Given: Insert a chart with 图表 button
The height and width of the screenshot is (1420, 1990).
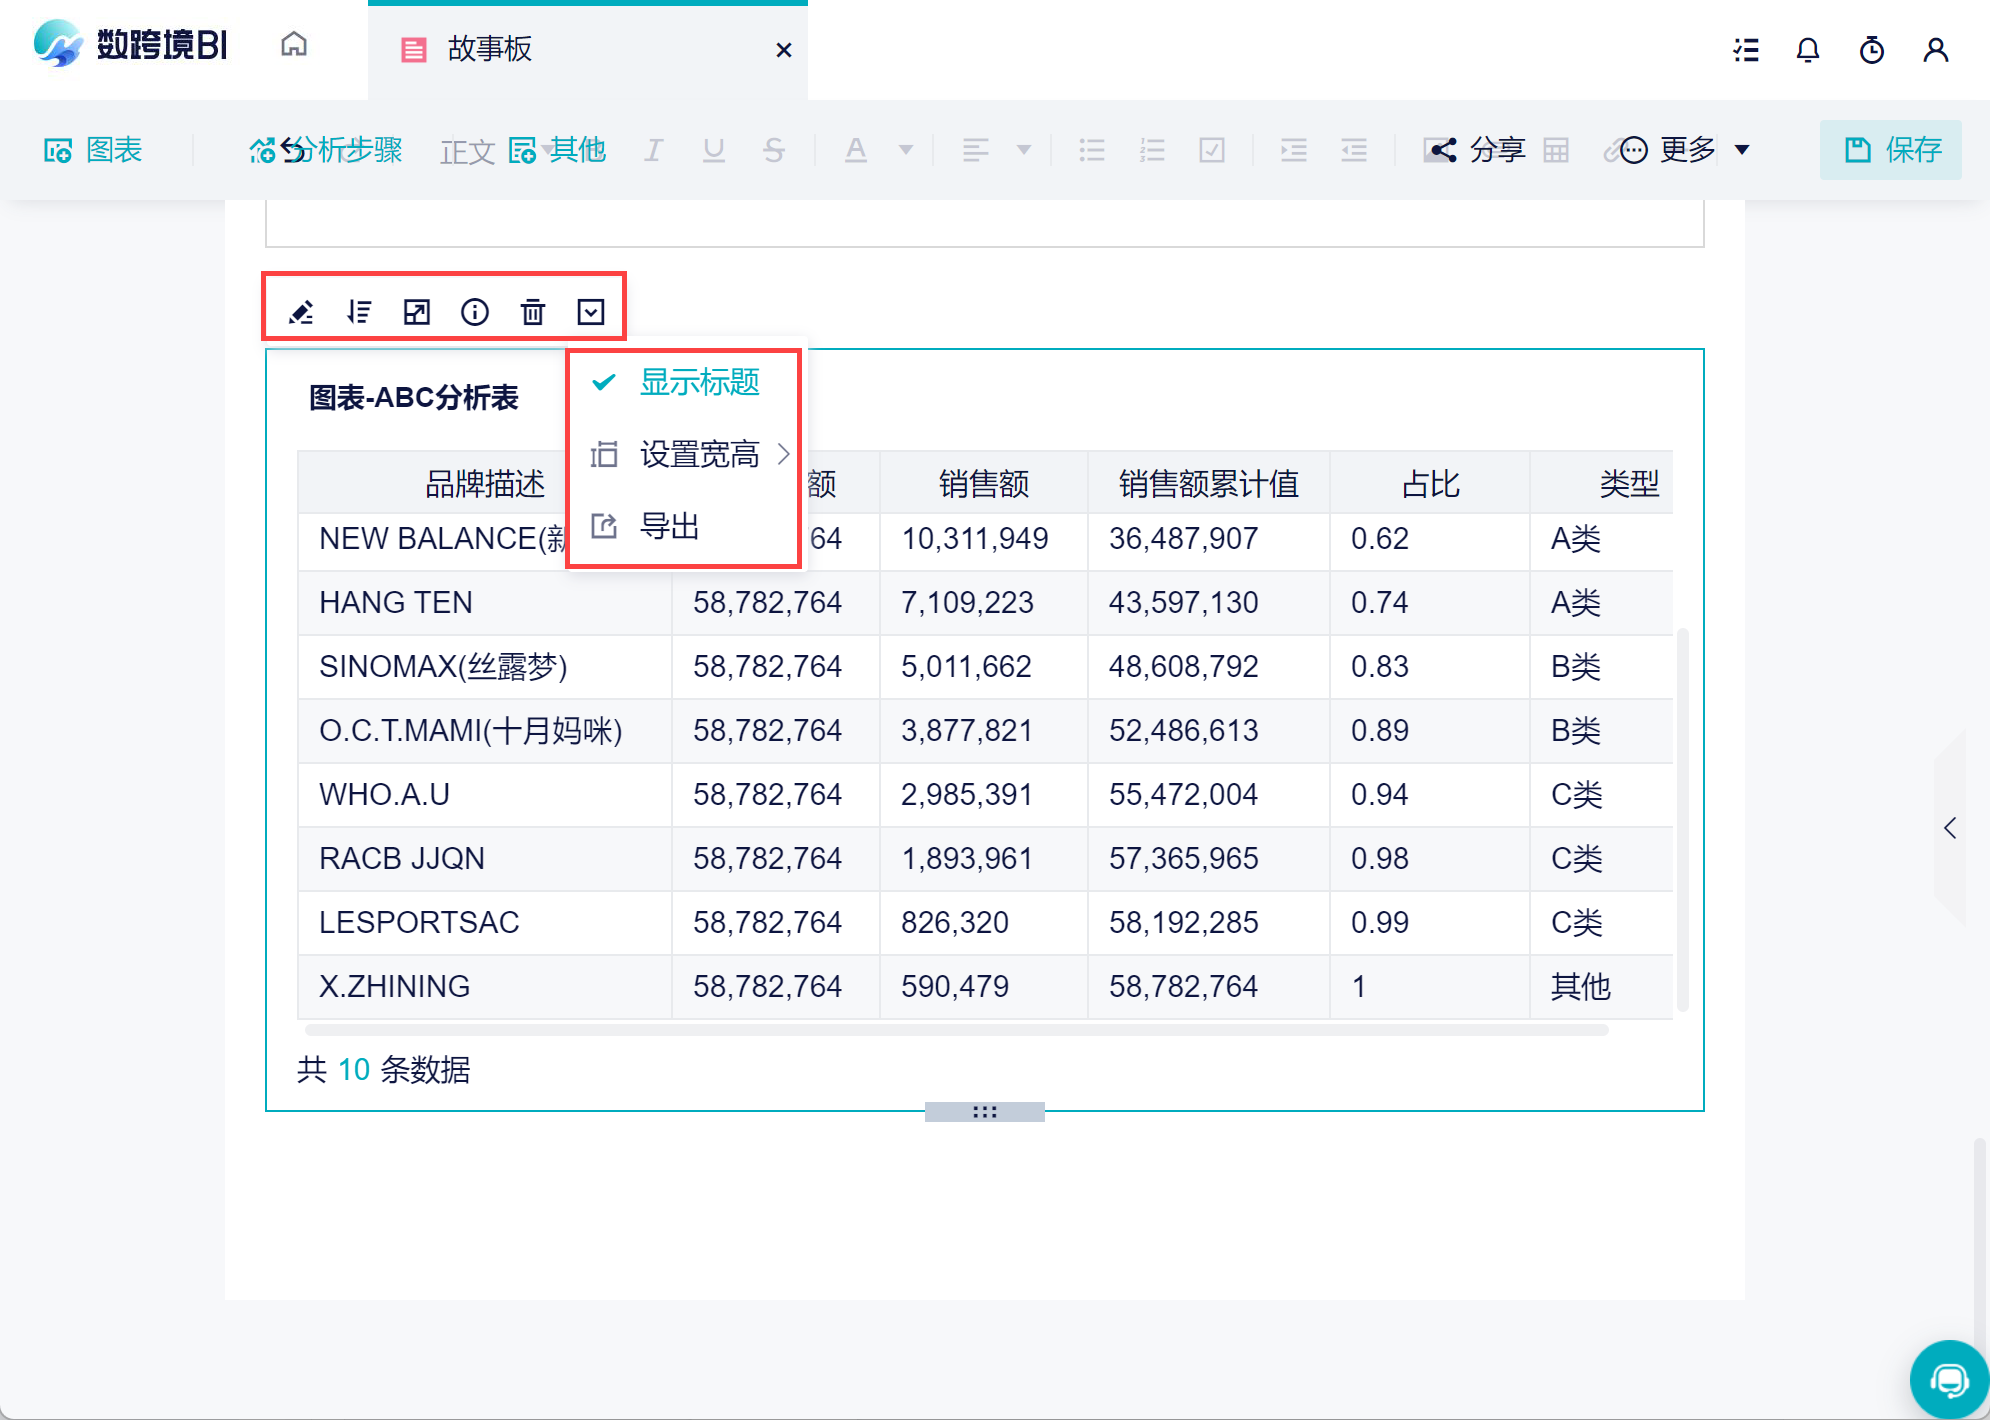Looking at the screenshot, I should click(x=93, y=150).
